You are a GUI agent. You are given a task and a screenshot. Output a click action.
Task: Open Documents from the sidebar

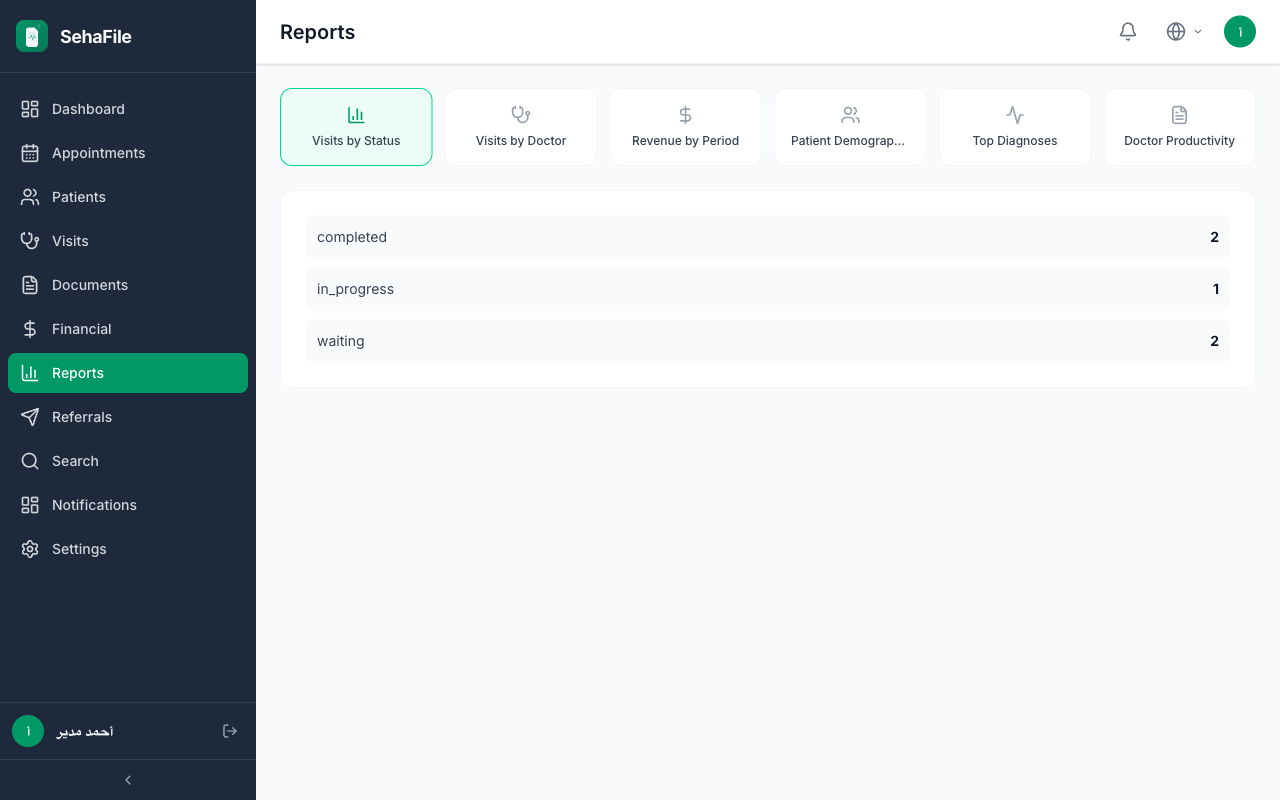tap(128, 285)
